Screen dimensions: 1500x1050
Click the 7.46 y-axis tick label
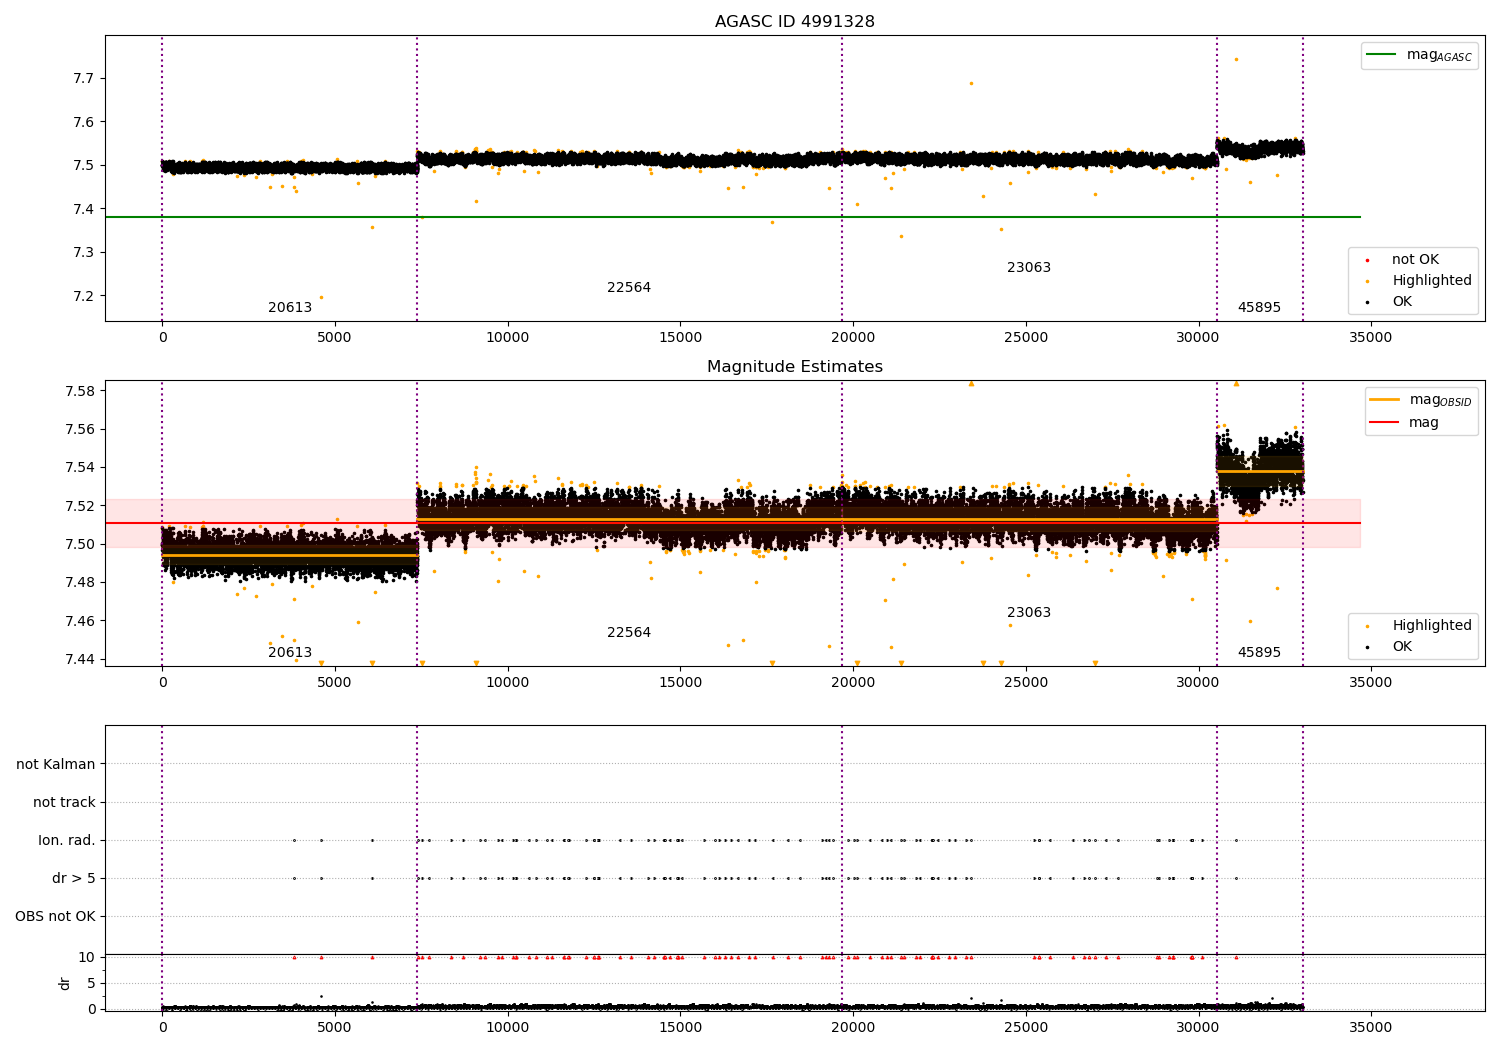click(79, 621)
